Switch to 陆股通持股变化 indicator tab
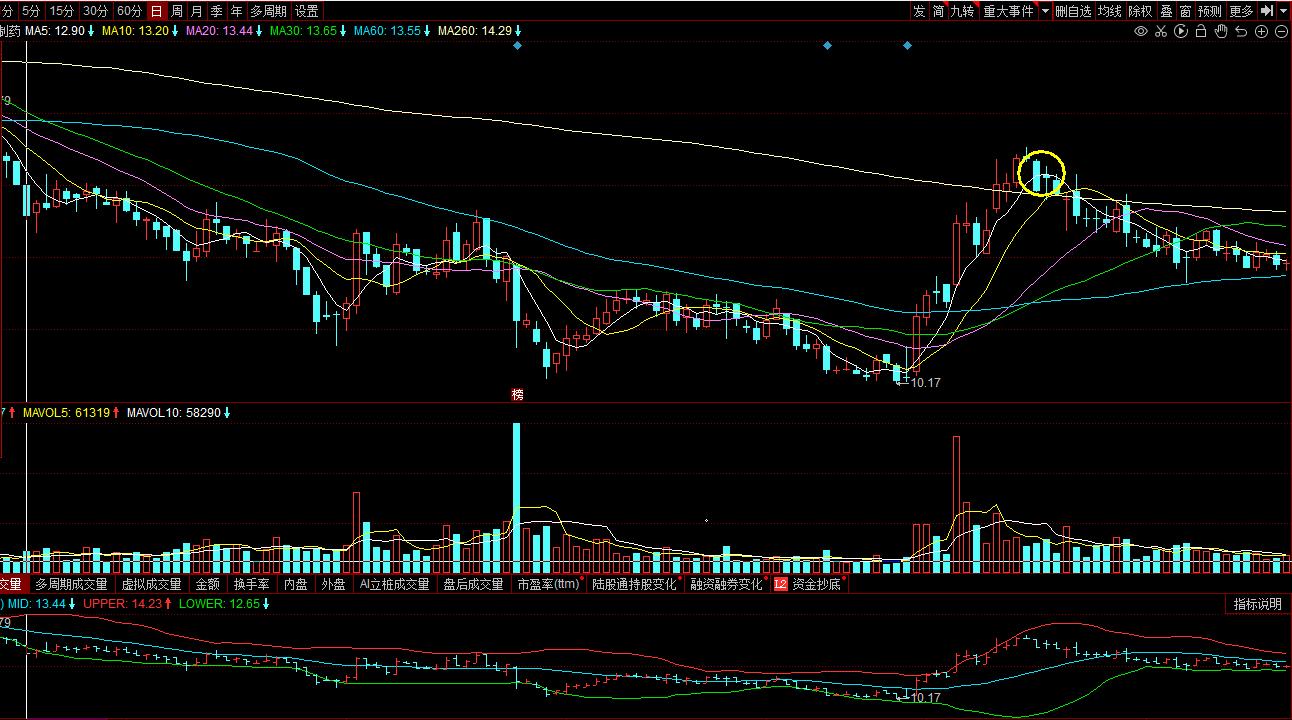This screenshot has width=1292, height=720. point(634,584)
